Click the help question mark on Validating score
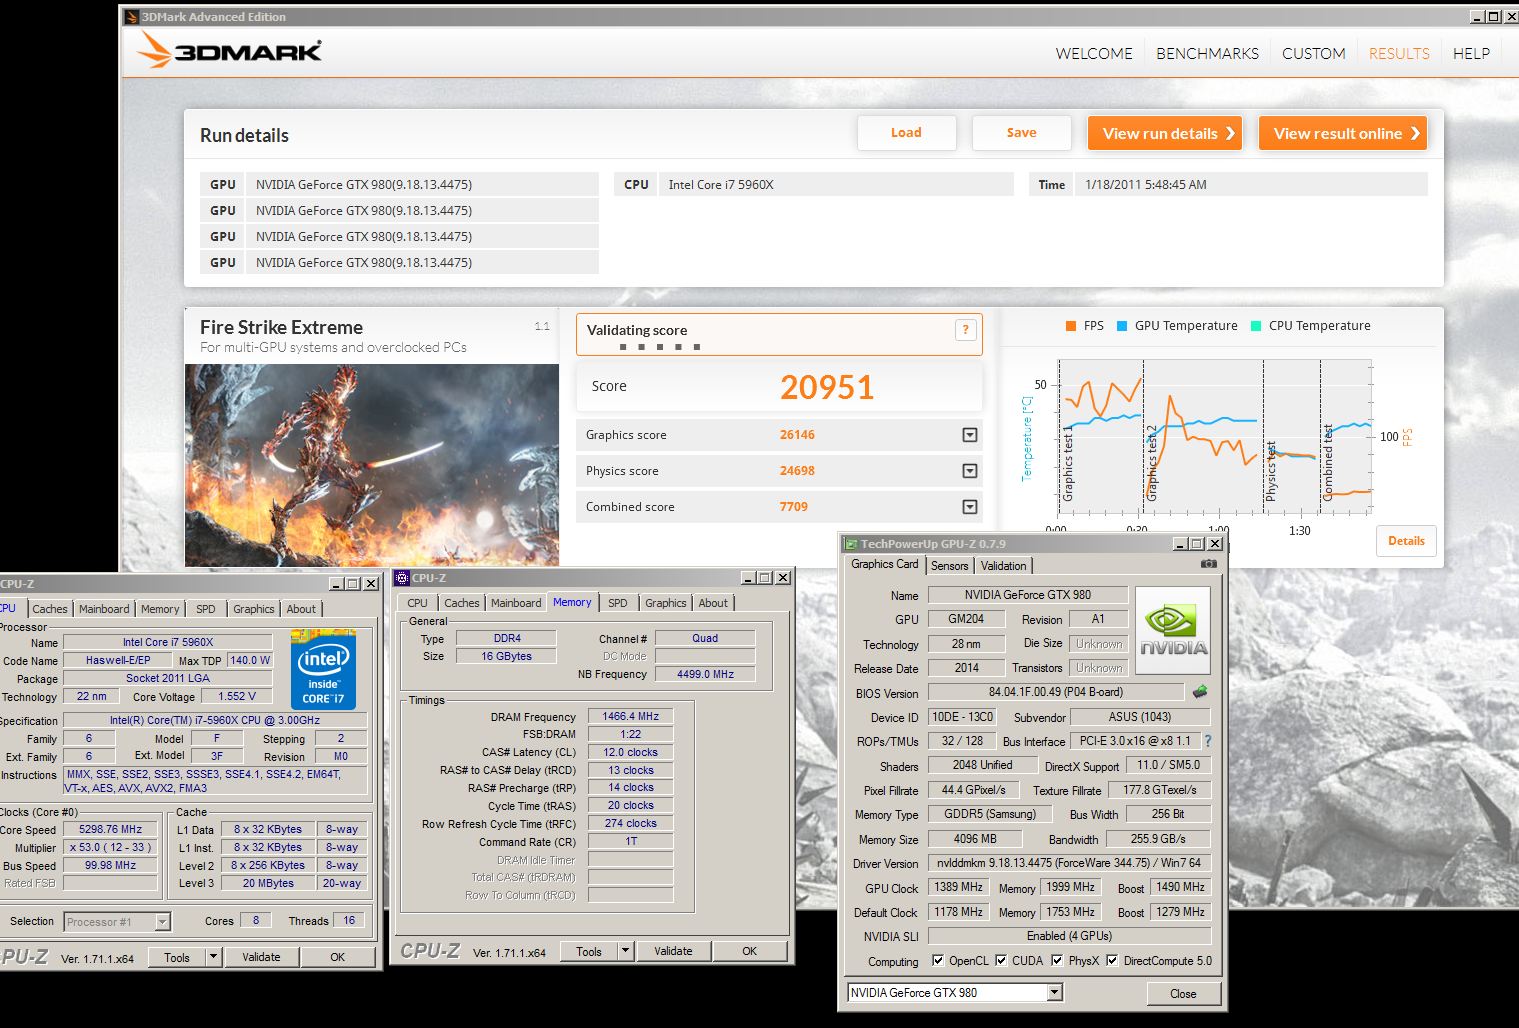Screen dimensions: 1519x1028 (965, 330)
